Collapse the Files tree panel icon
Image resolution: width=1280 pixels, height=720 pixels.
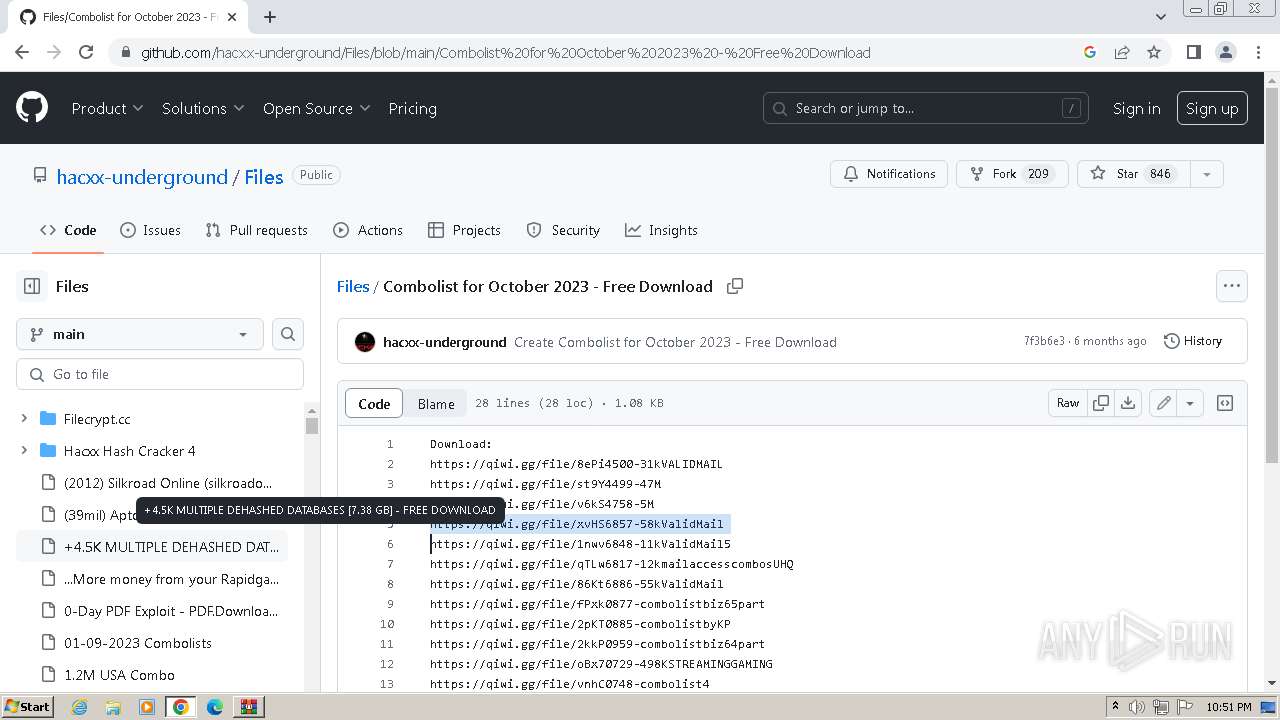click(x=32, y=286)
